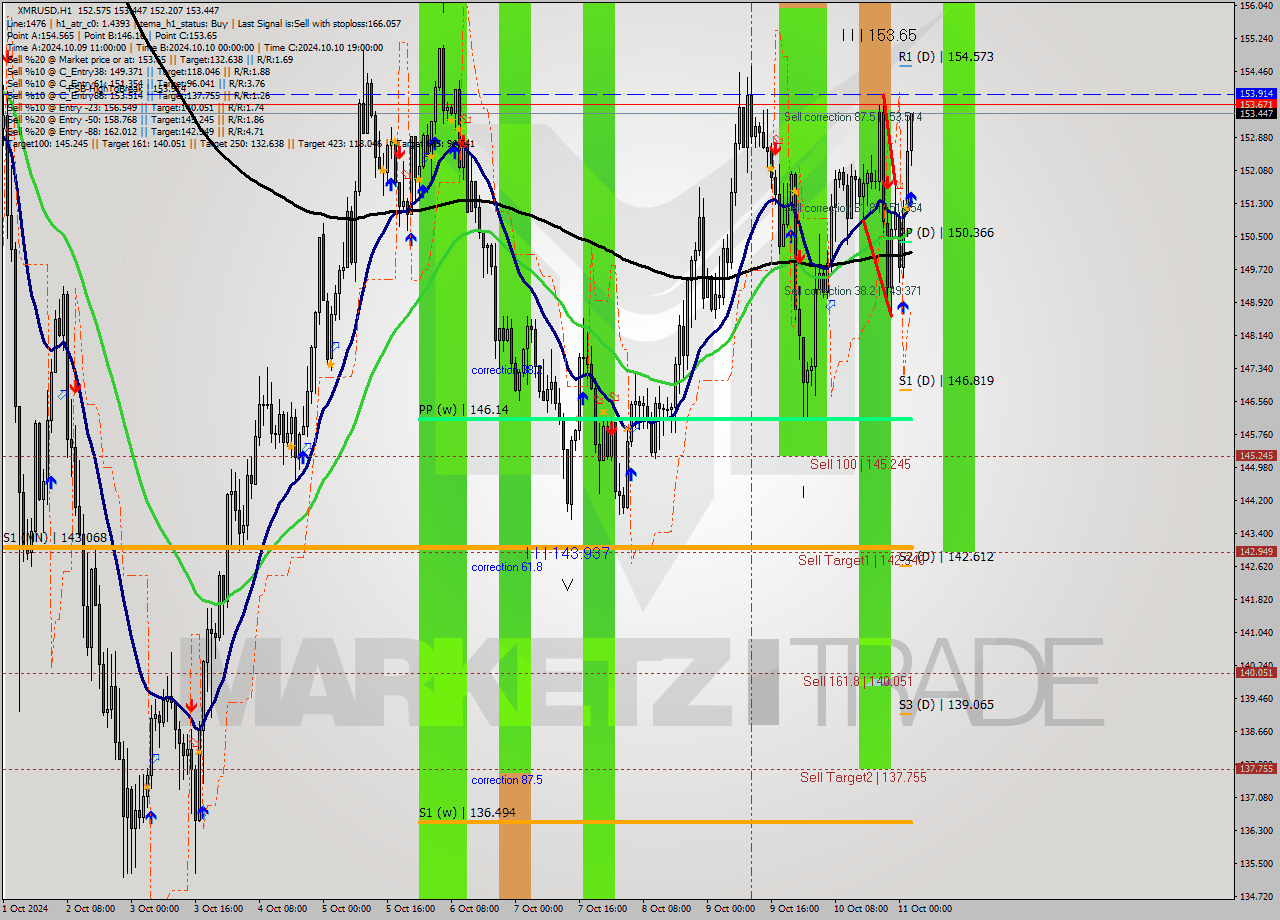The height and width of the screenshot is (920, 1280).
Task: Select the line reading 'Last Signal is:Sell with stoploss:166.057'
Action: click(318, 23)
